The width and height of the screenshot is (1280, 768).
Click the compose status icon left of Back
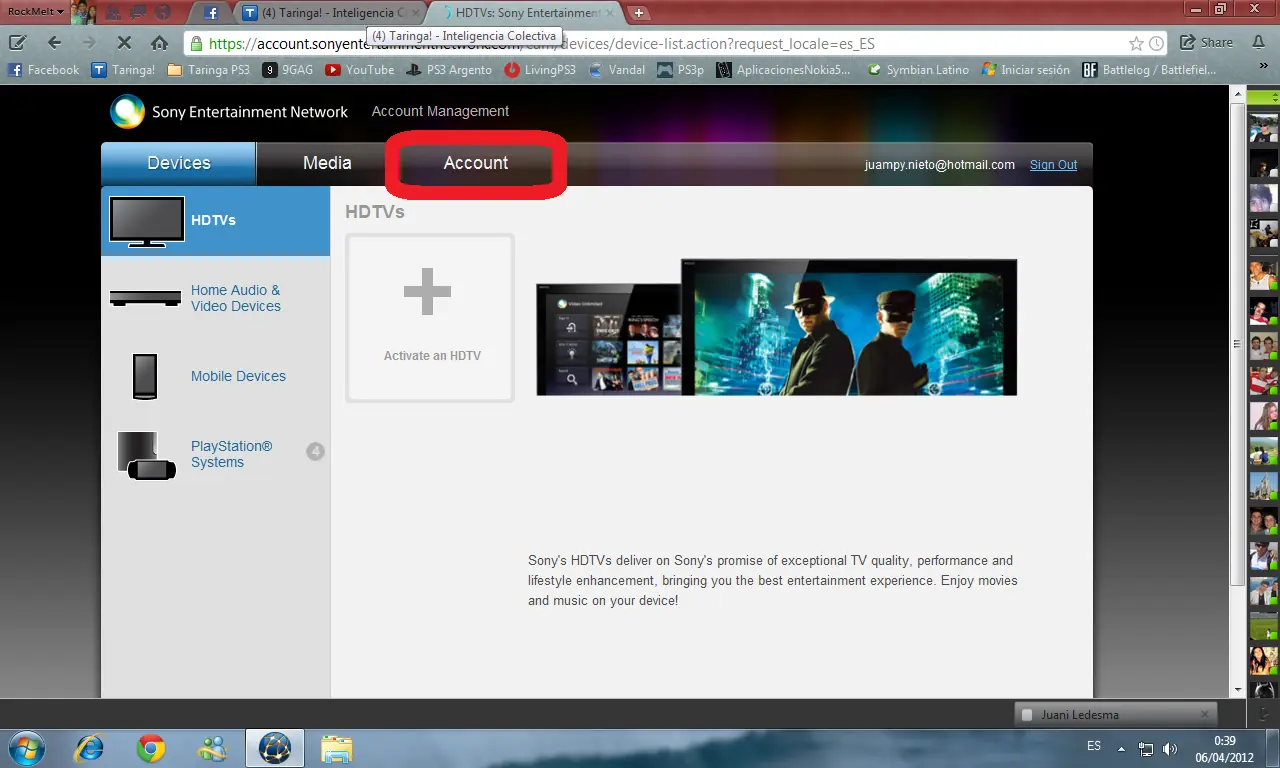click(x=17, y=43)
